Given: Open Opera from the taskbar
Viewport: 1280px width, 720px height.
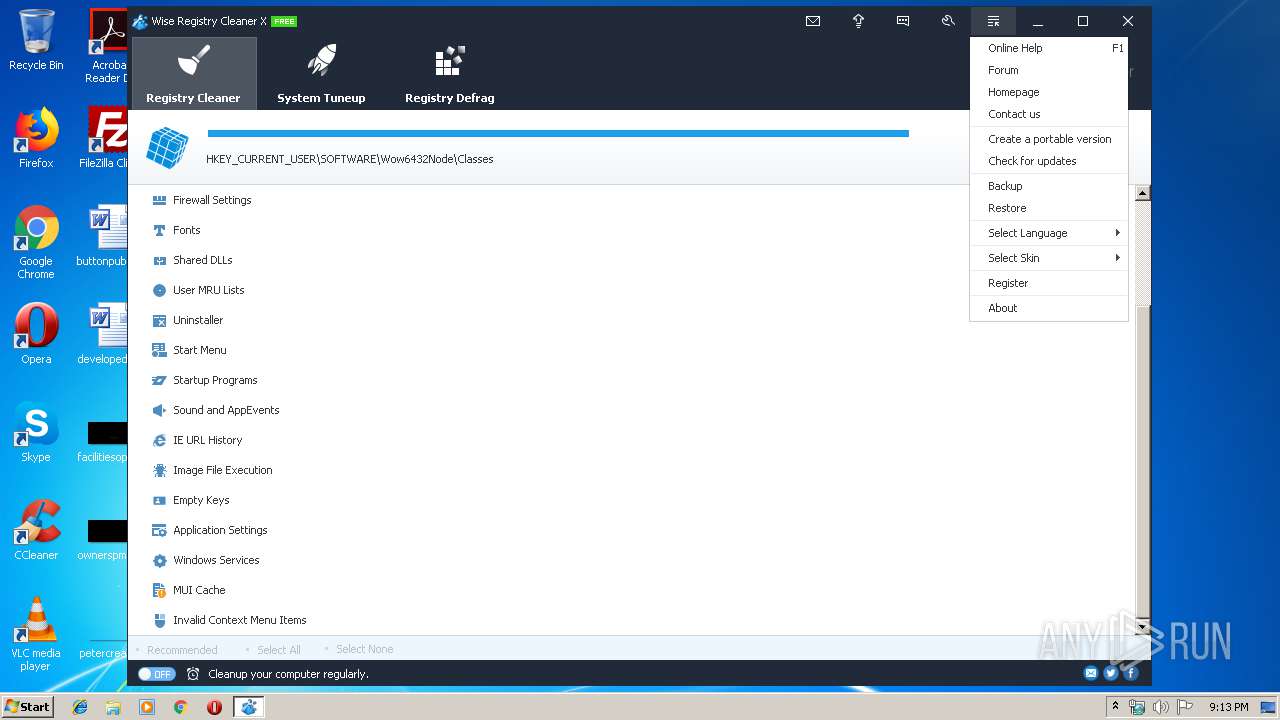Looking at the screenshot, I should point(214,707).
